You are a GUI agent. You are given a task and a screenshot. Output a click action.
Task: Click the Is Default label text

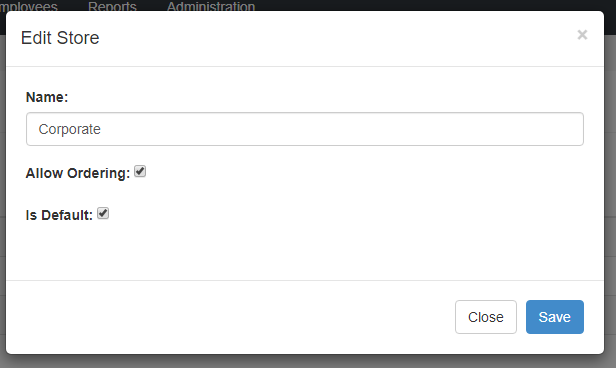coord(59,215)
